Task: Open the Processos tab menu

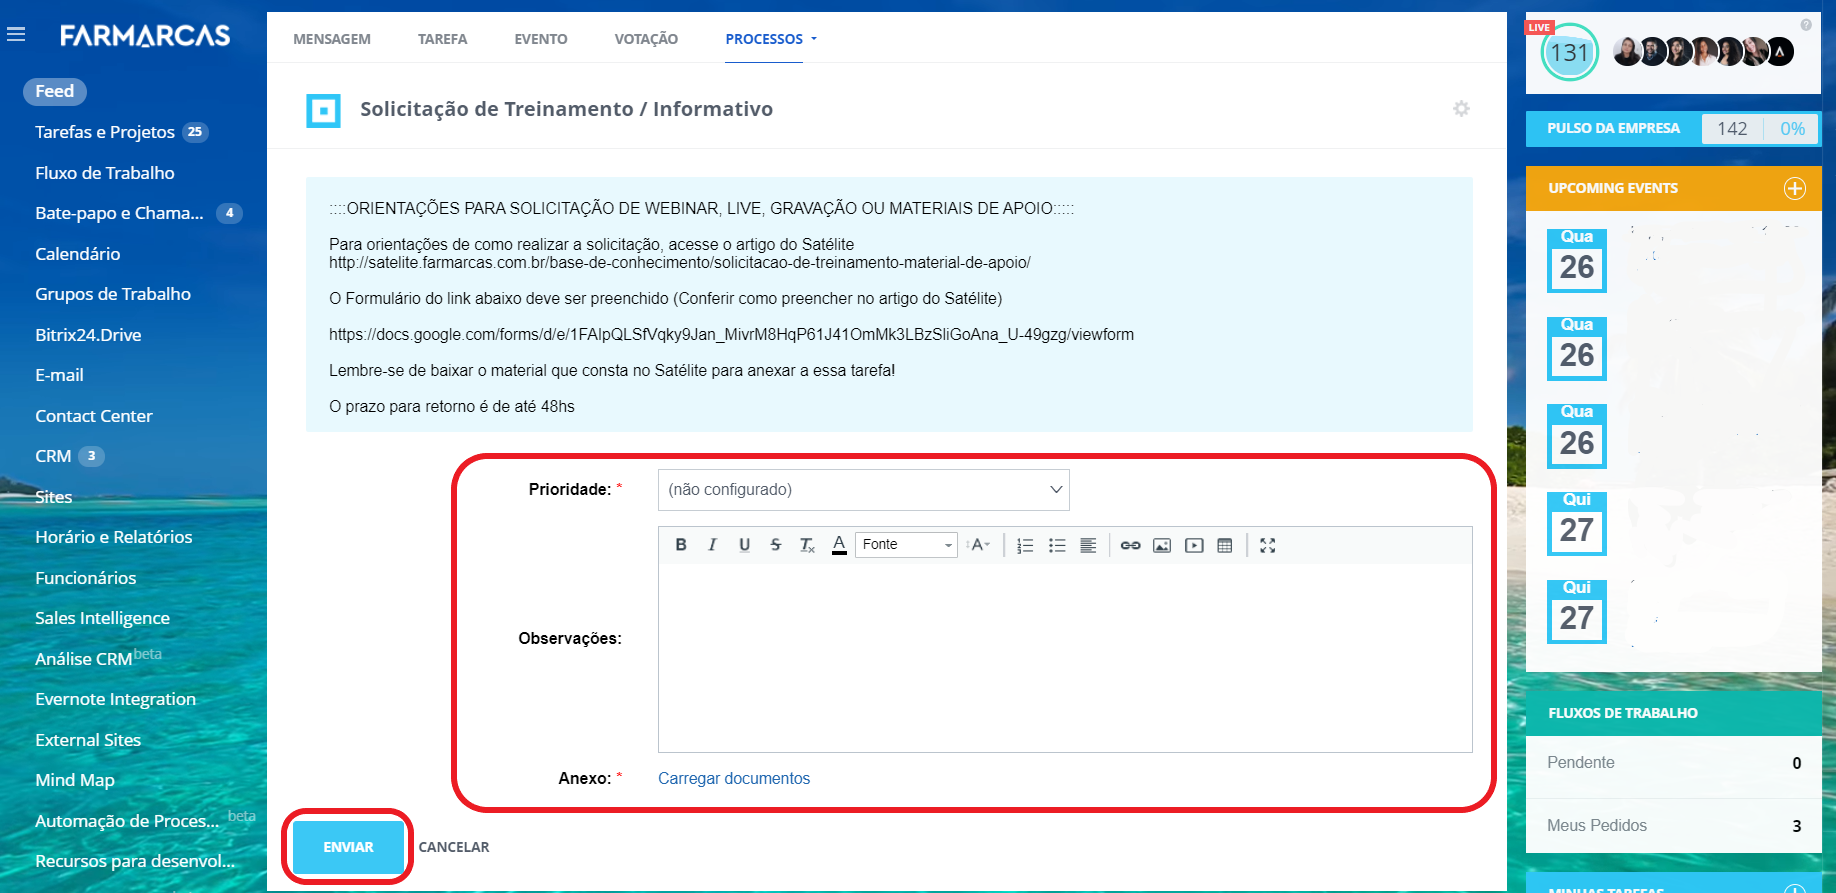Action: coord(771,39)
